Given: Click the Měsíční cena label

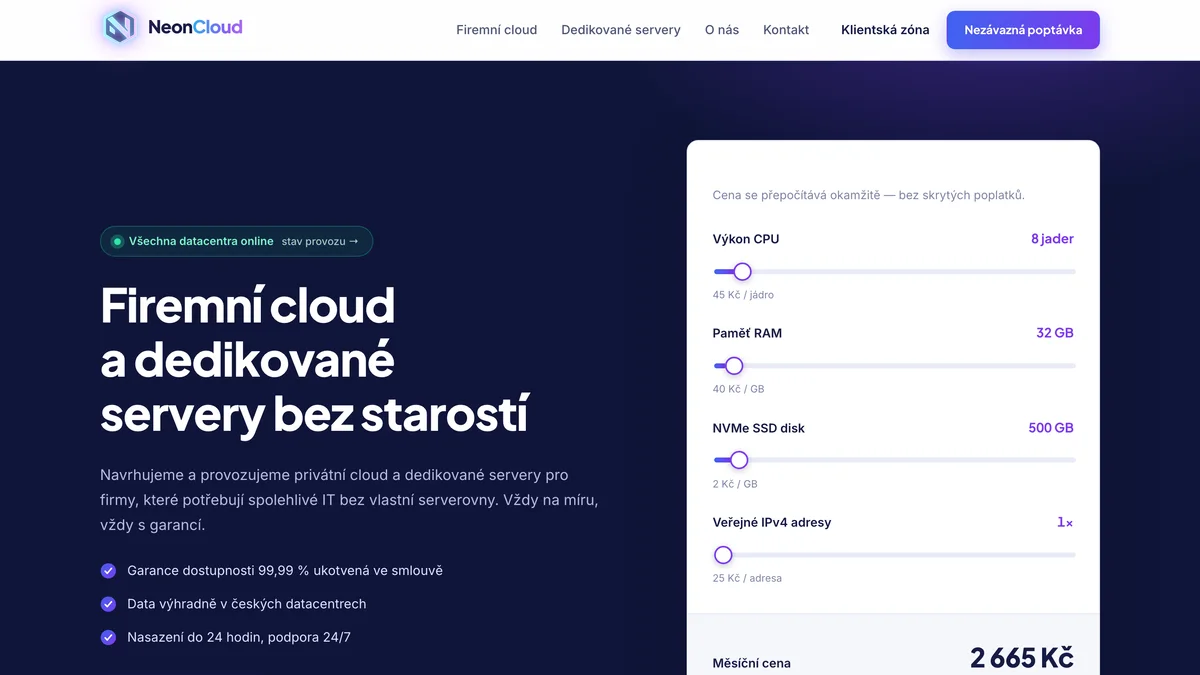Looking at the screenshot, I should click(751, 663).
